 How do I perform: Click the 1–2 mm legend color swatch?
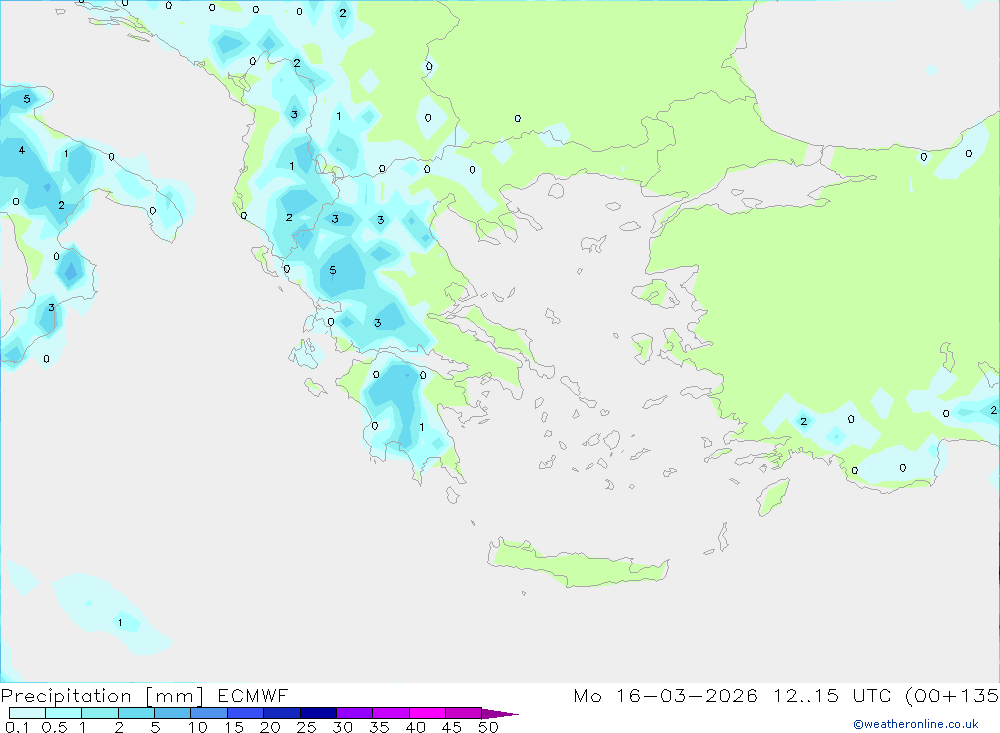(100, 713)
